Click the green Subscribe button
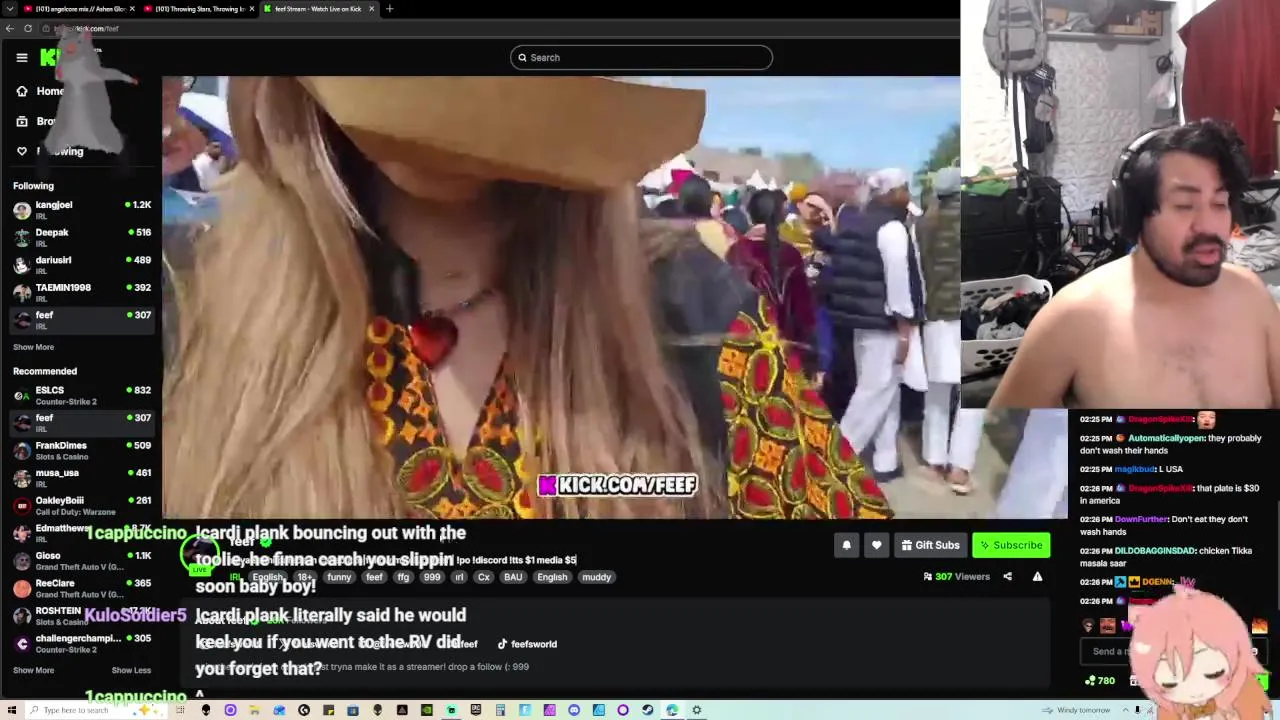The width and height of the screenshot is (1280, 720). point(1011,545)
